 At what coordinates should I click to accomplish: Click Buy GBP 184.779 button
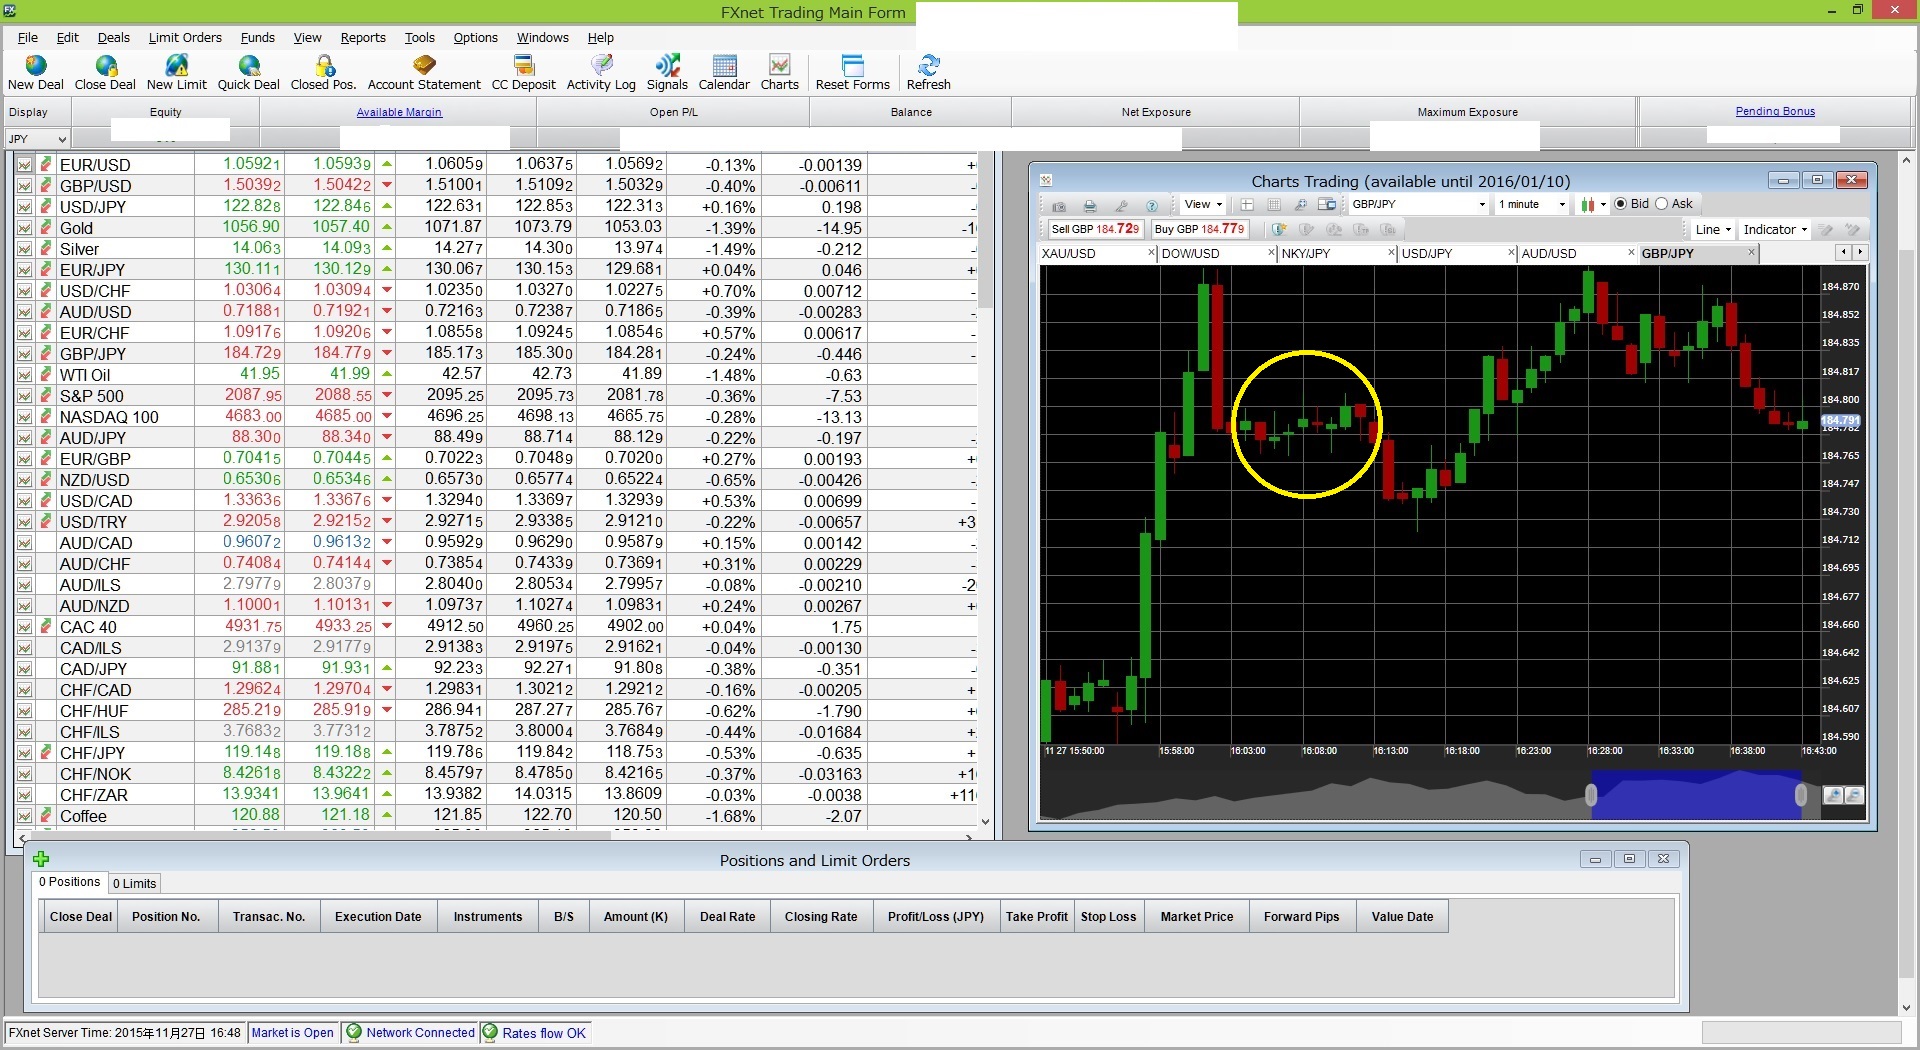[1199, 229]
